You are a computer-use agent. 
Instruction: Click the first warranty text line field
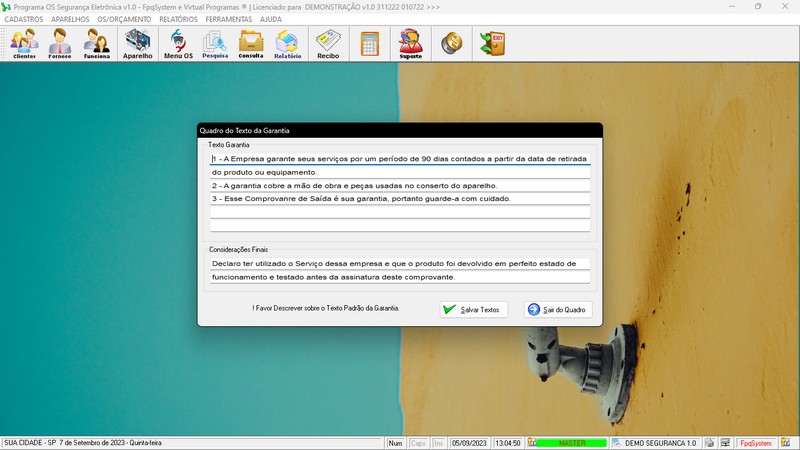point(400,159)
